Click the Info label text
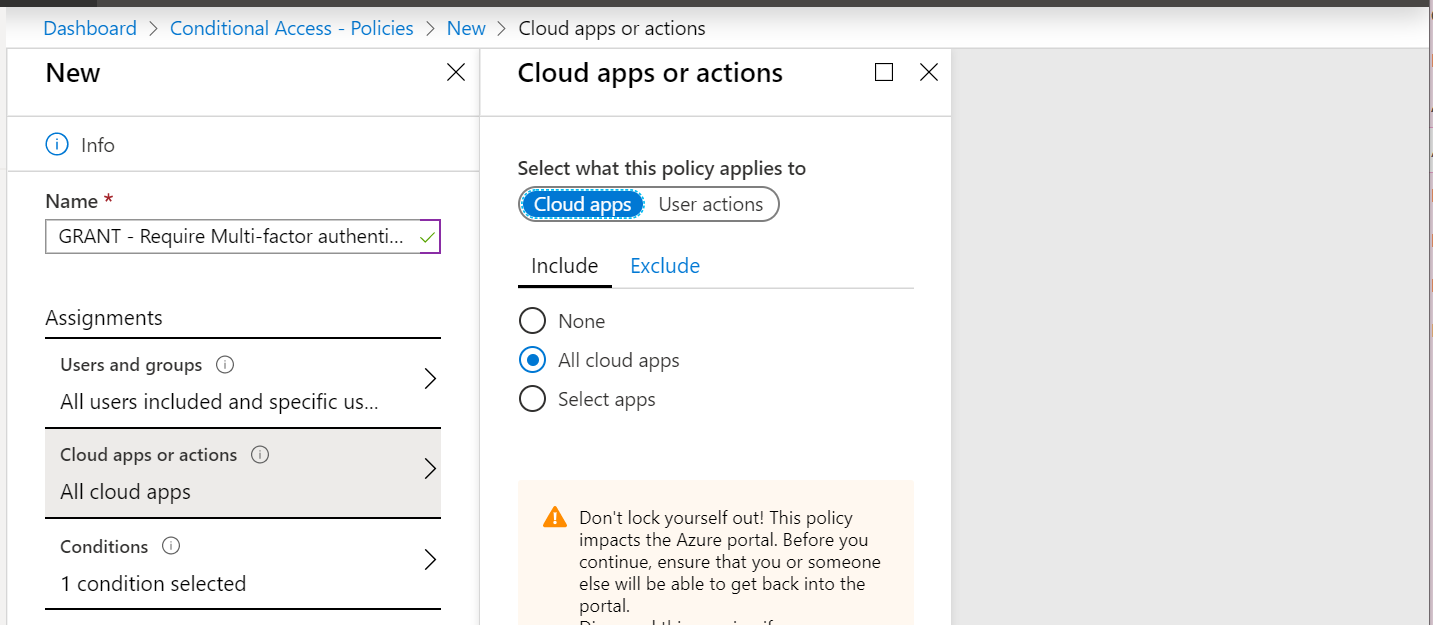1433x625 pixels. [x=98, y=145]
